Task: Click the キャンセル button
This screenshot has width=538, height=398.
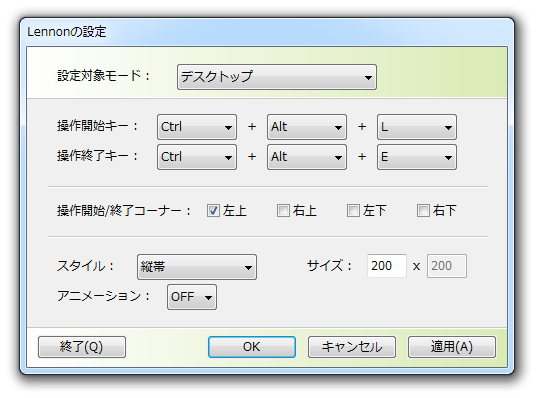Action: [x=352, y=347]
